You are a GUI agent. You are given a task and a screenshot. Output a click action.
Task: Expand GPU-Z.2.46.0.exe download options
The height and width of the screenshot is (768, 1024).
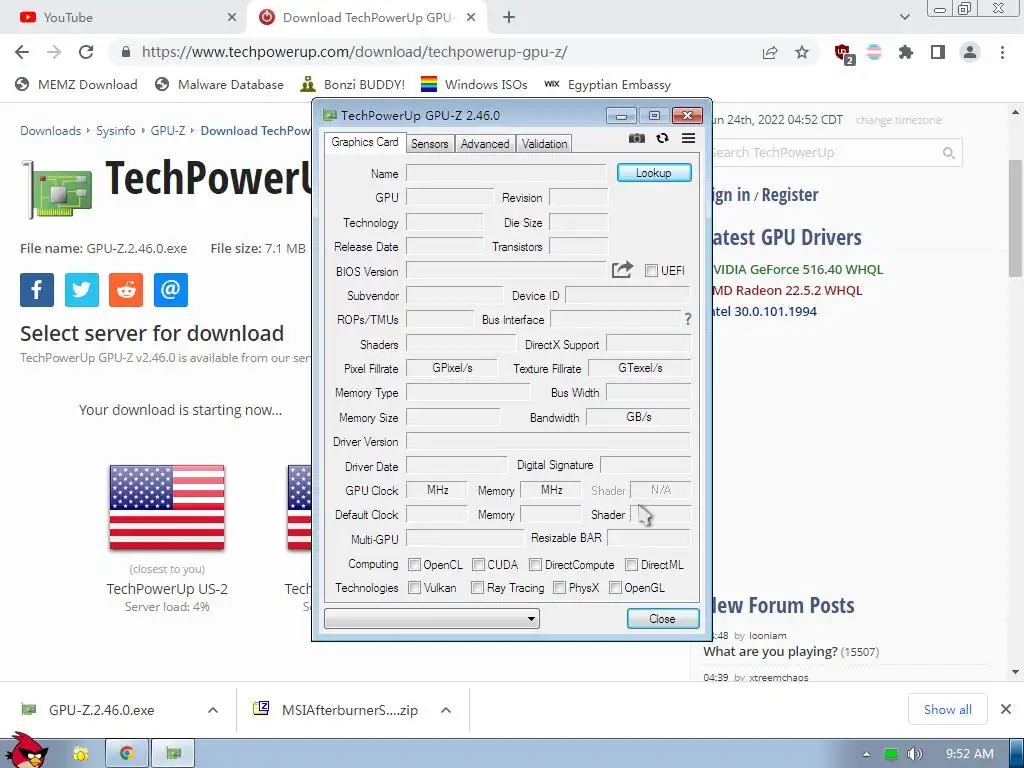pos(213,710)
